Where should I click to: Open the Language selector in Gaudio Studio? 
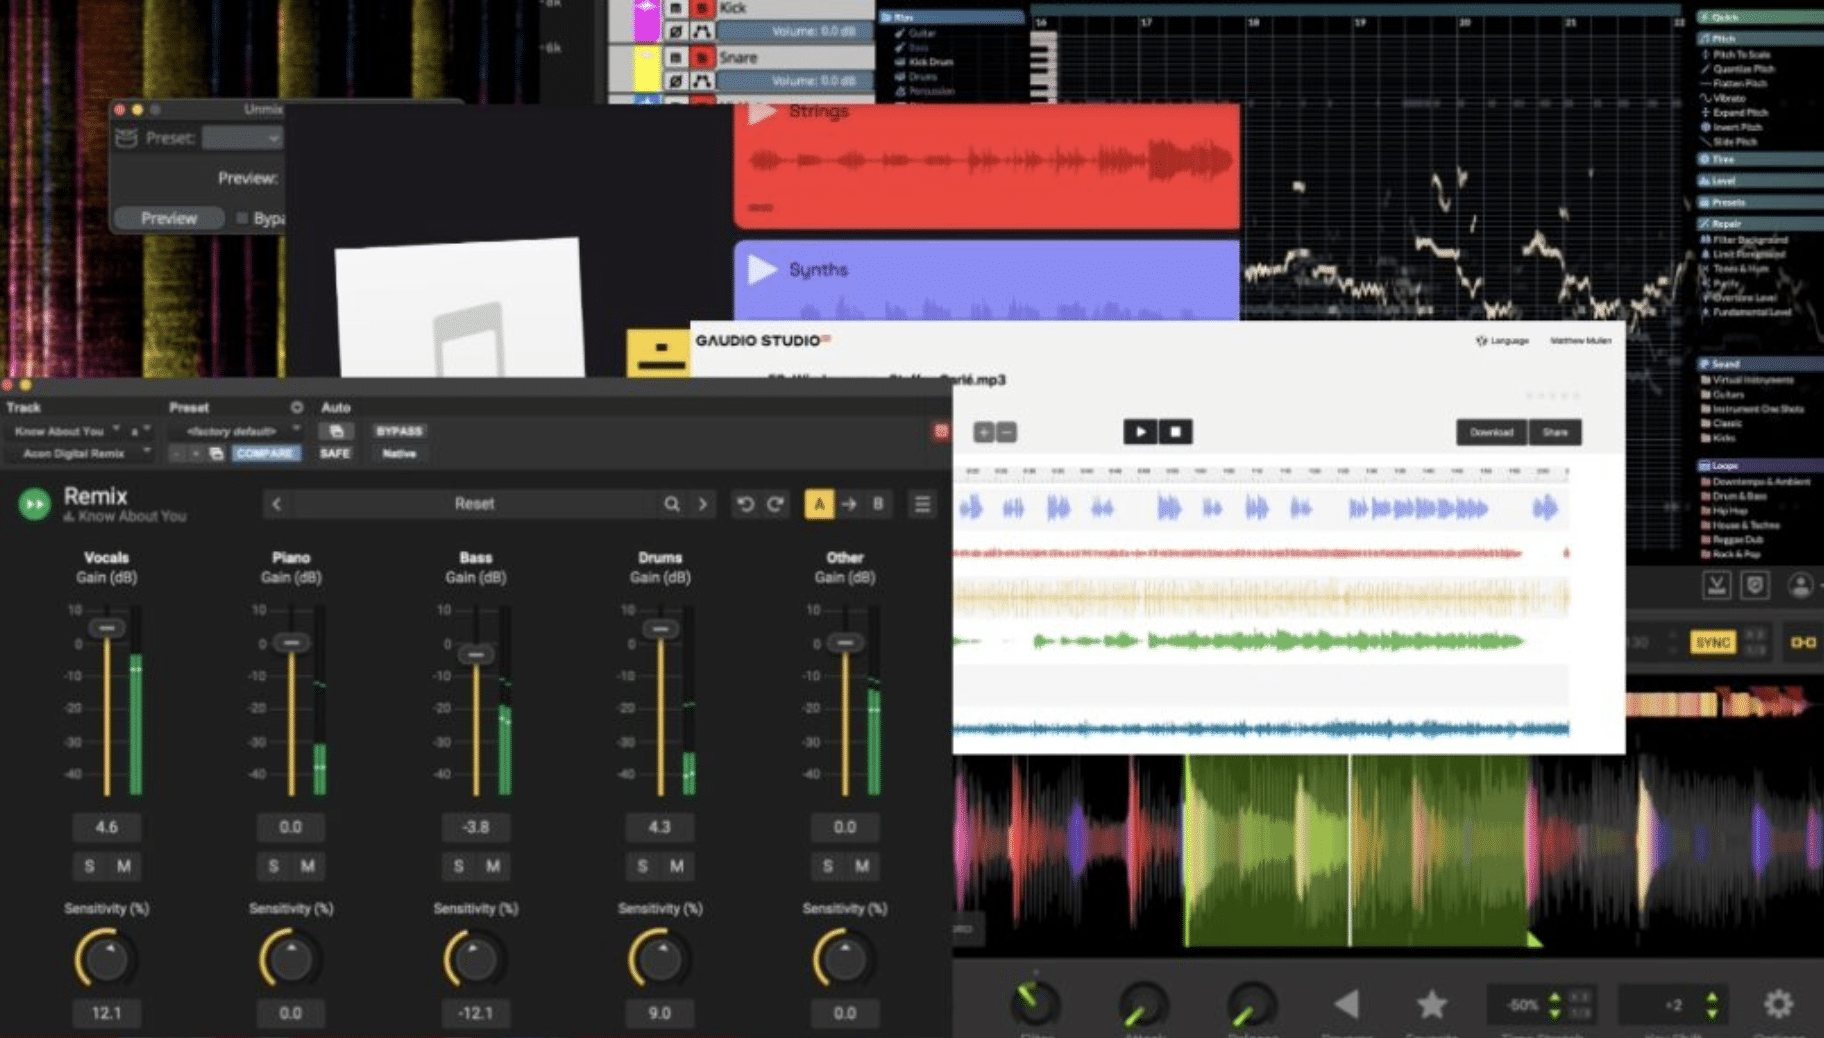pos(1502,341)
